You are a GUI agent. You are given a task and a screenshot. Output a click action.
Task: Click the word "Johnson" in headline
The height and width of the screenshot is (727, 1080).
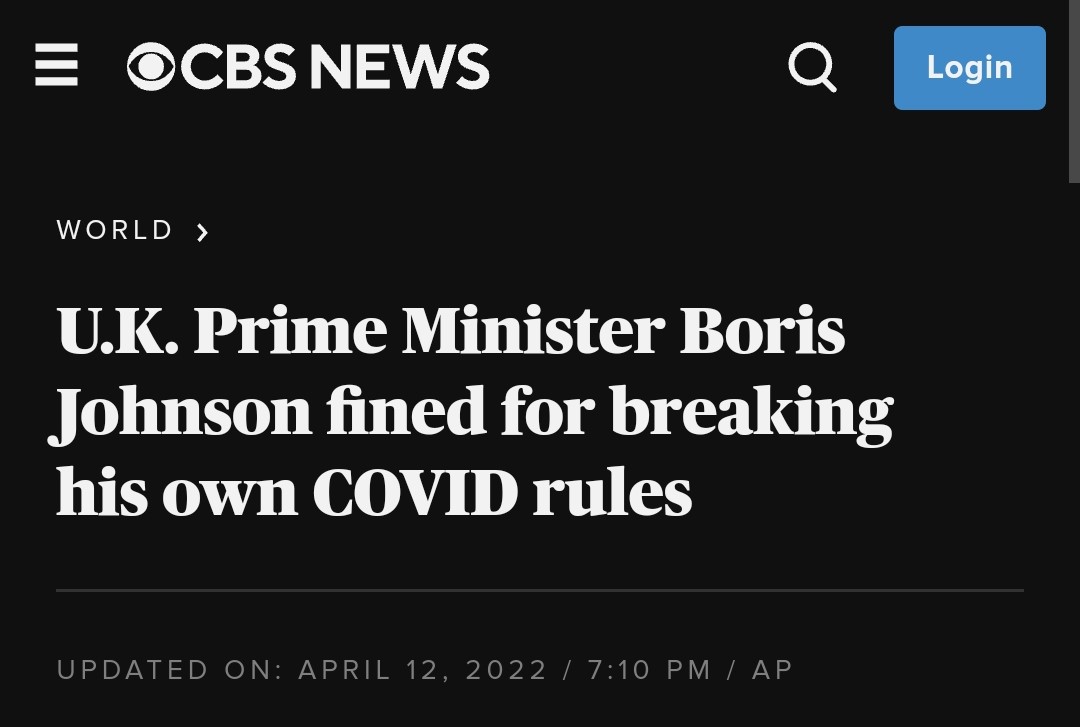(x=179, y=412)
